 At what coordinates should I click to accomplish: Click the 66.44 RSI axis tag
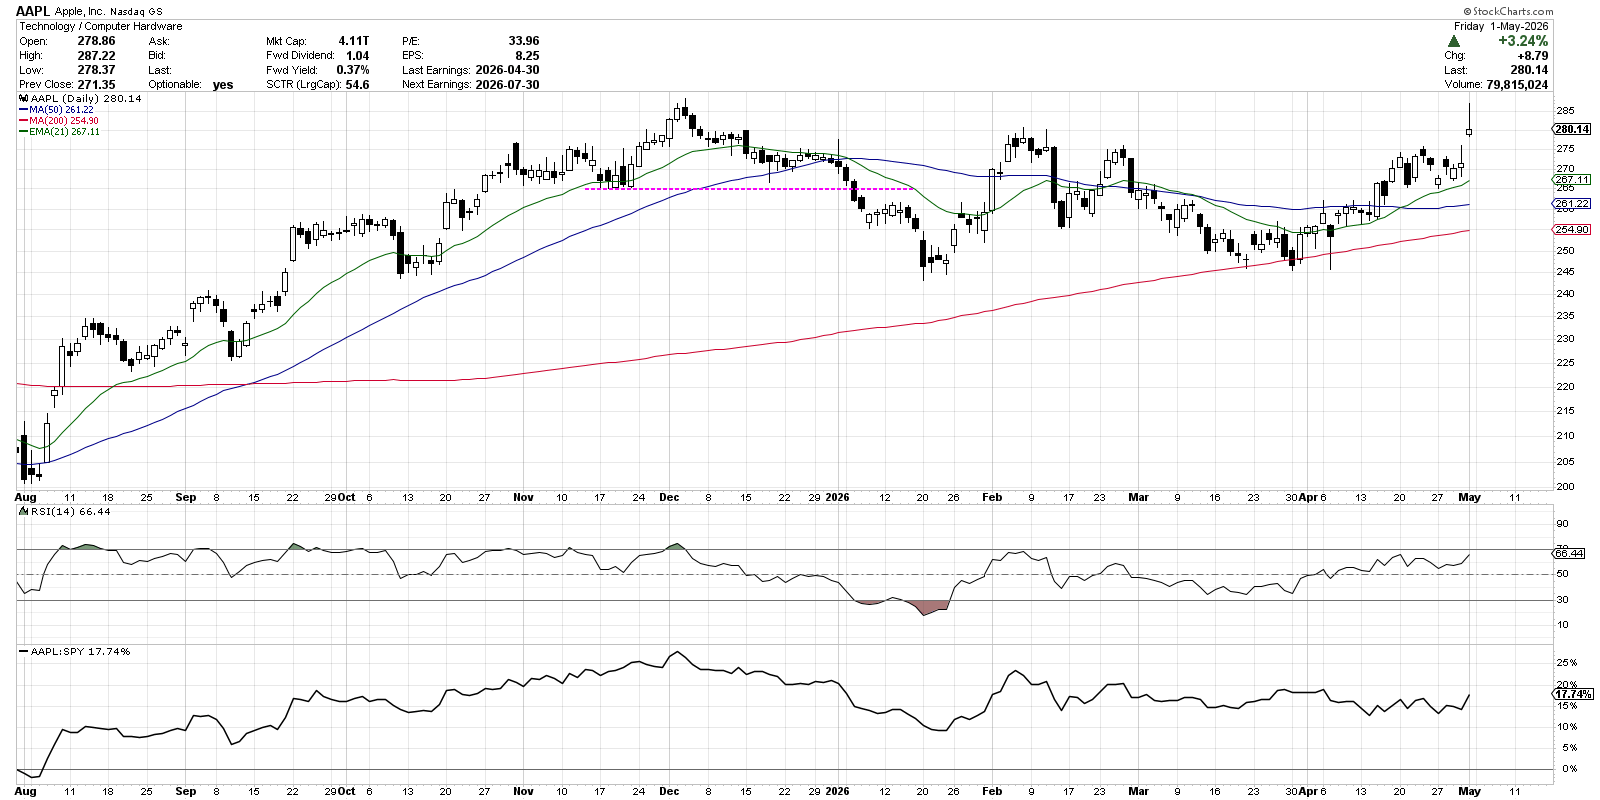click(1569, 553)
